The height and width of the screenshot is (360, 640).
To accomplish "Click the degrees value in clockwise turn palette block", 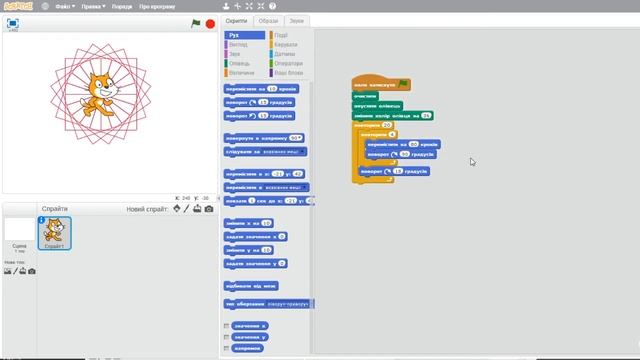I will pos(263,102).
